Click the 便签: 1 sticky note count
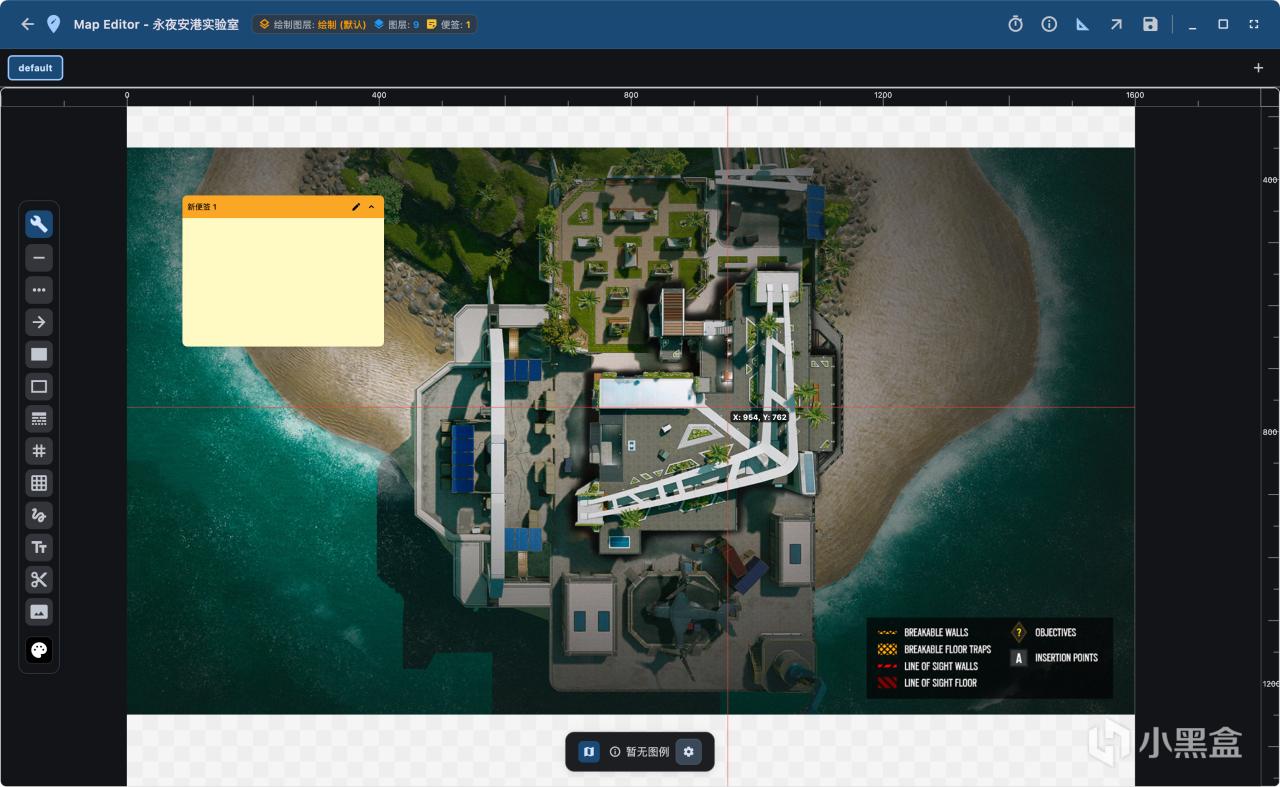This screenshot has width=1280, height=787. (x=448, y=24)
